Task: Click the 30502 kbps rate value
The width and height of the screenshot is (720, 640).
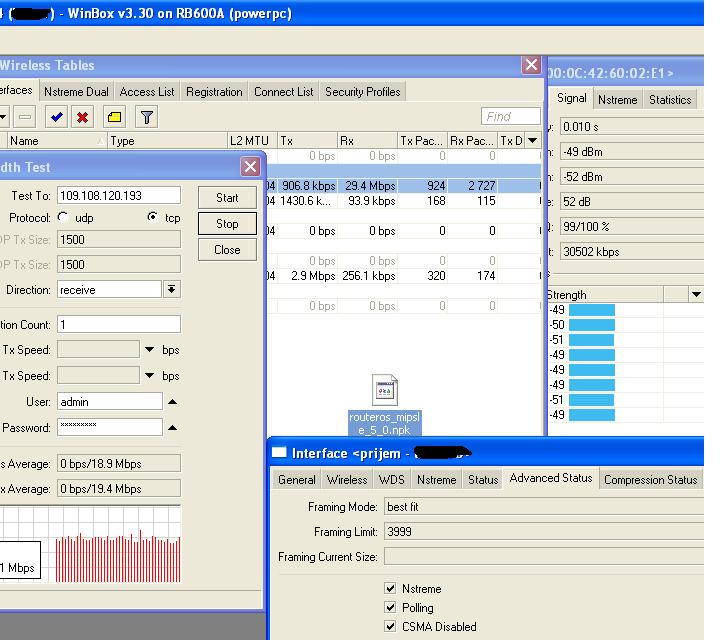Action: tap(632, 252)
